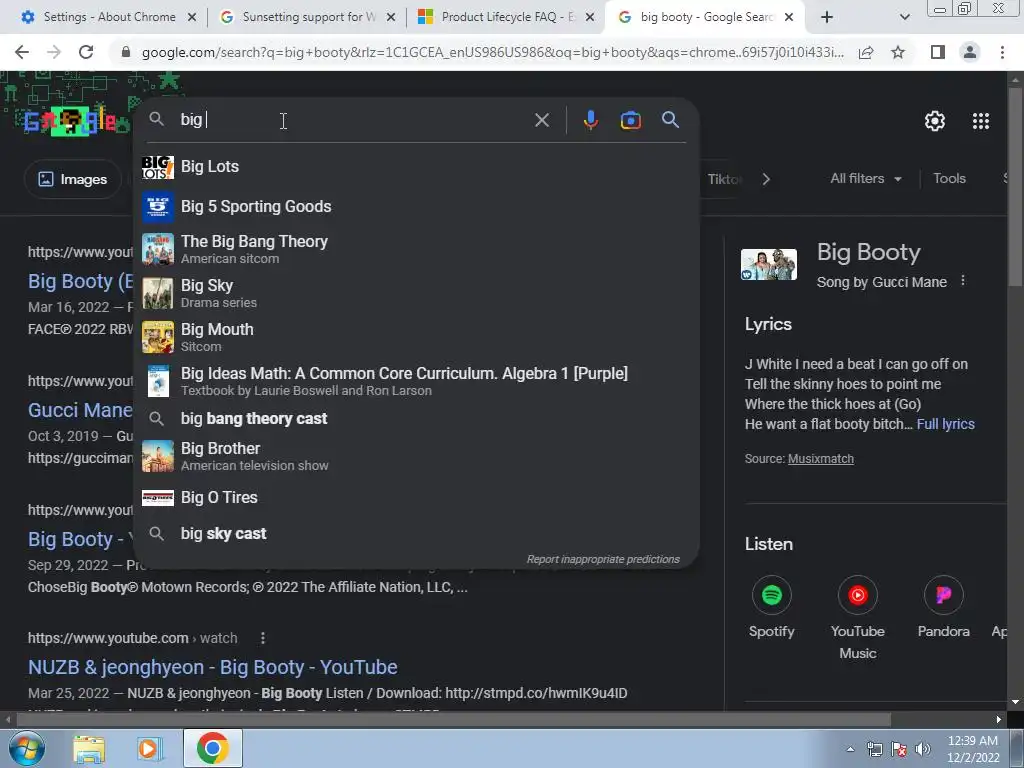Open NUZB & jeonghyeon Big Booty result
The height and width of the screenshot is (768, 1024).
[212, 667]
